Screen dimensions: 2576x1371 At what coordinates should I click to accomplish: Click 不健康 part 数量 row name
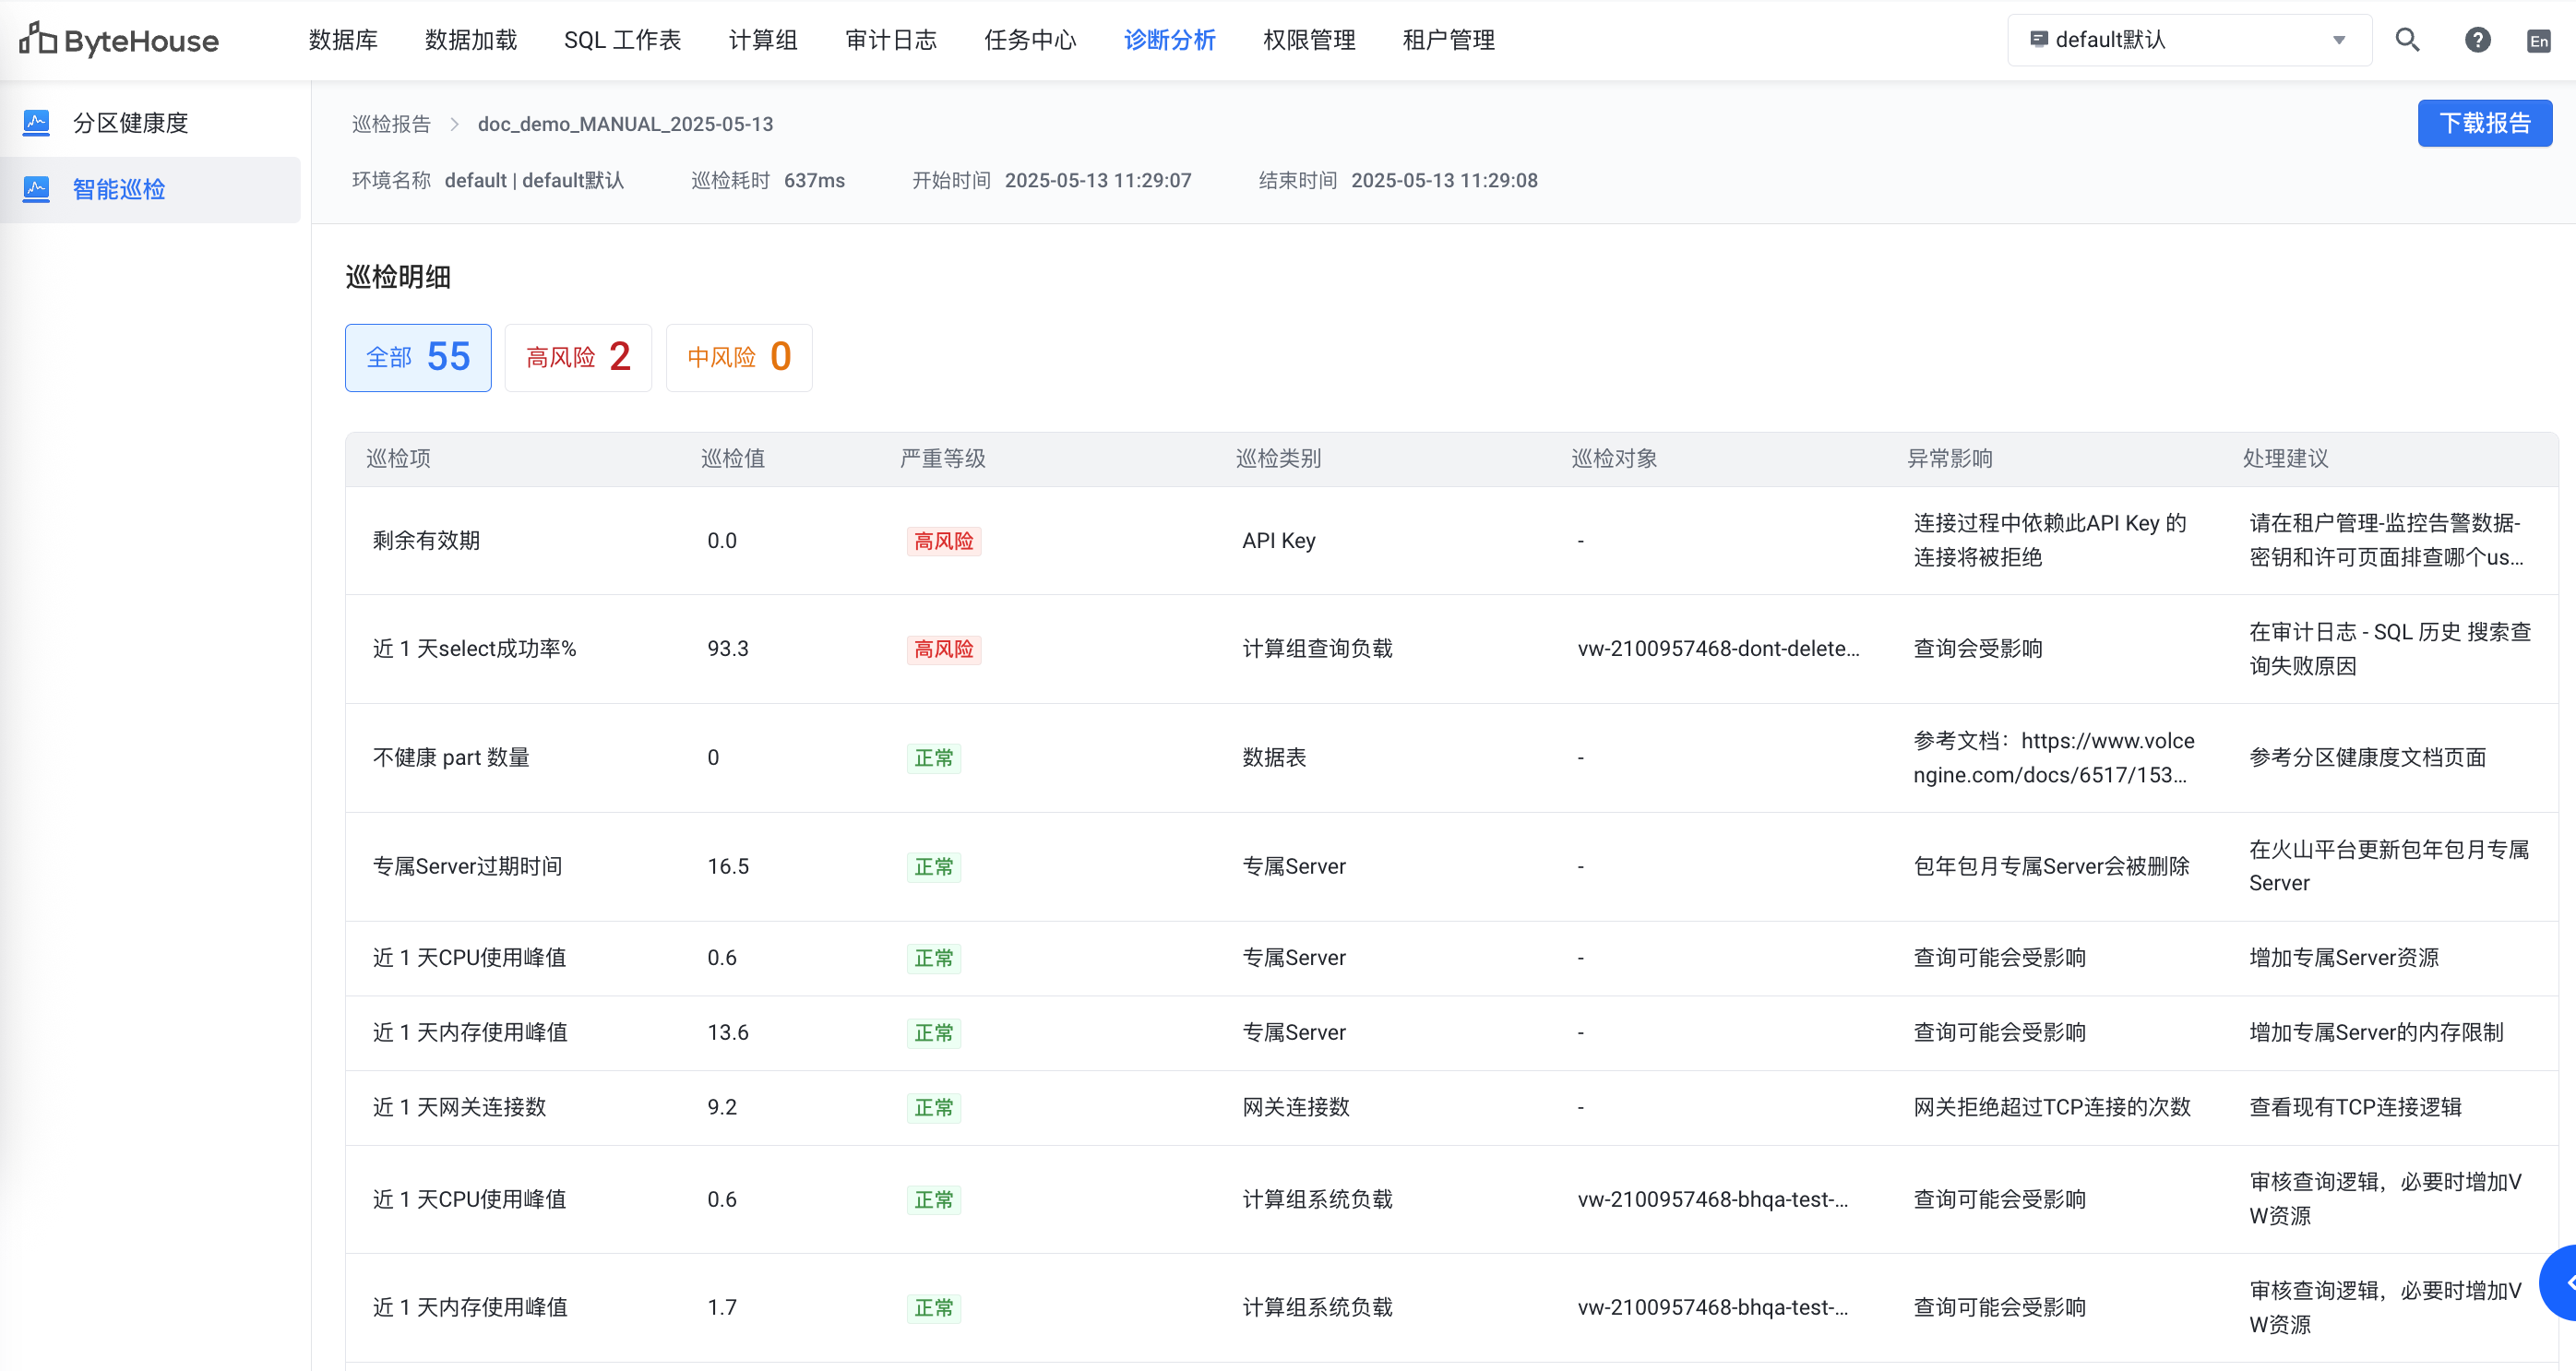(x=451, y=758)
